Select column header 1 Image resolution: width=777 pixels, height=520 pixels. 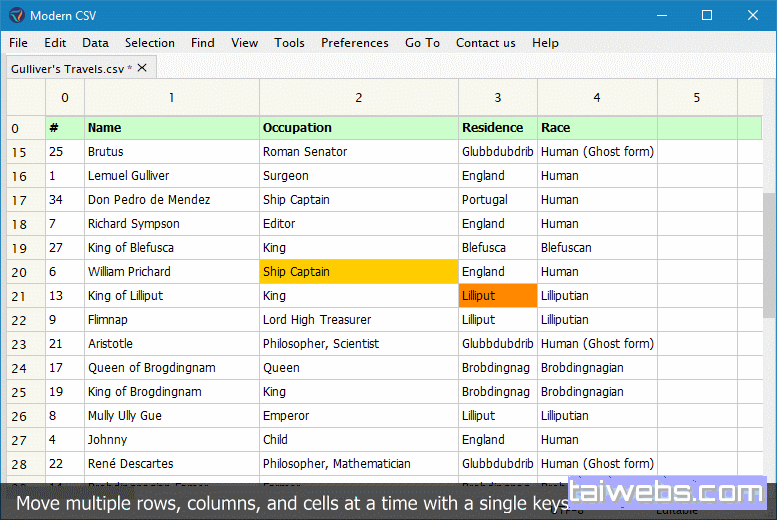pos(171,98)
